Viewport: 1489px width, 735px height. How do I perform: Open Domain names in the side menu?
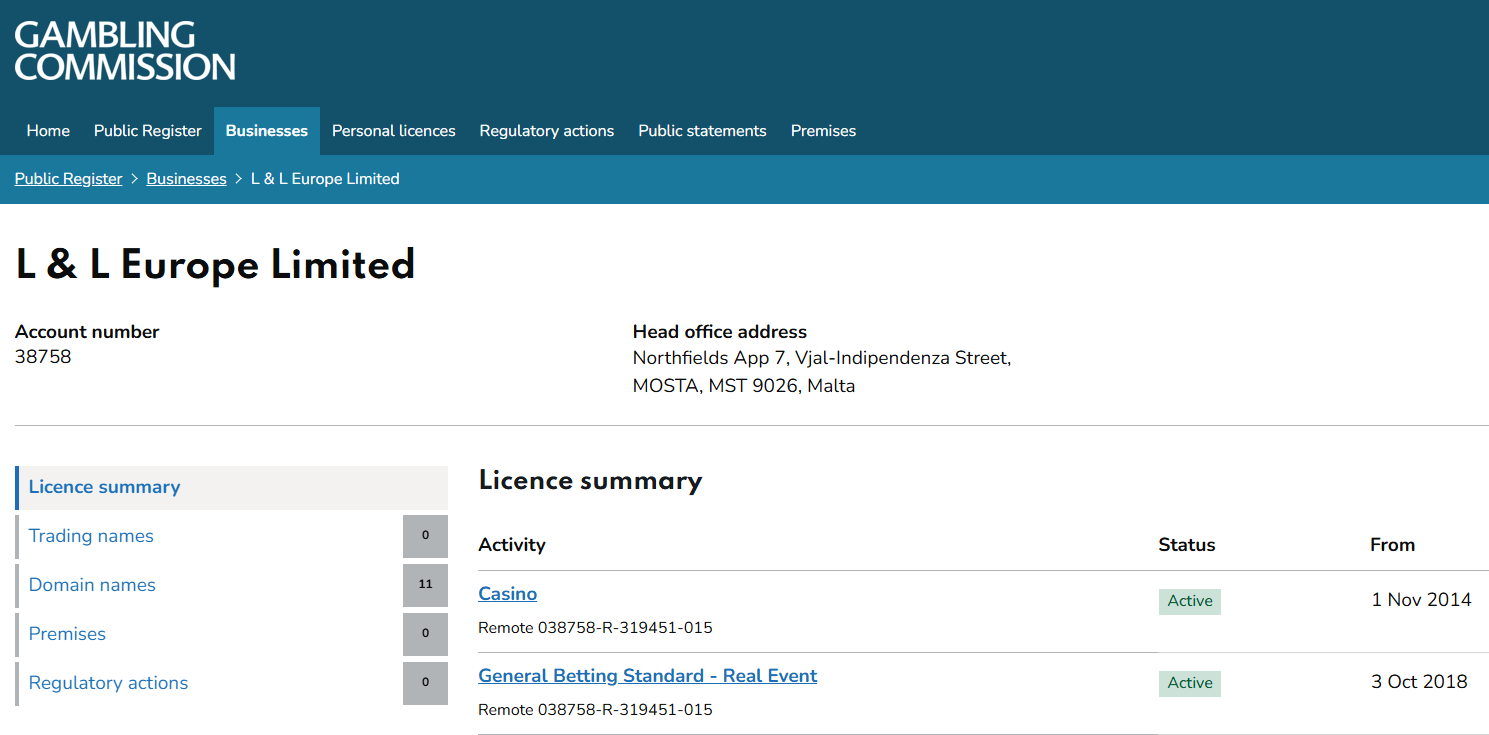[x=92, y=585]
